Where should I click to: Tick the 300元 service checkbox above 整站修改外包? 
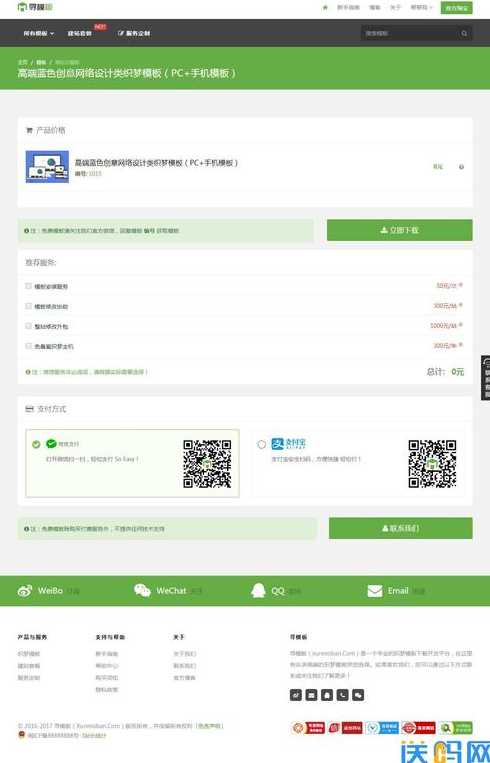coord(28,306)
